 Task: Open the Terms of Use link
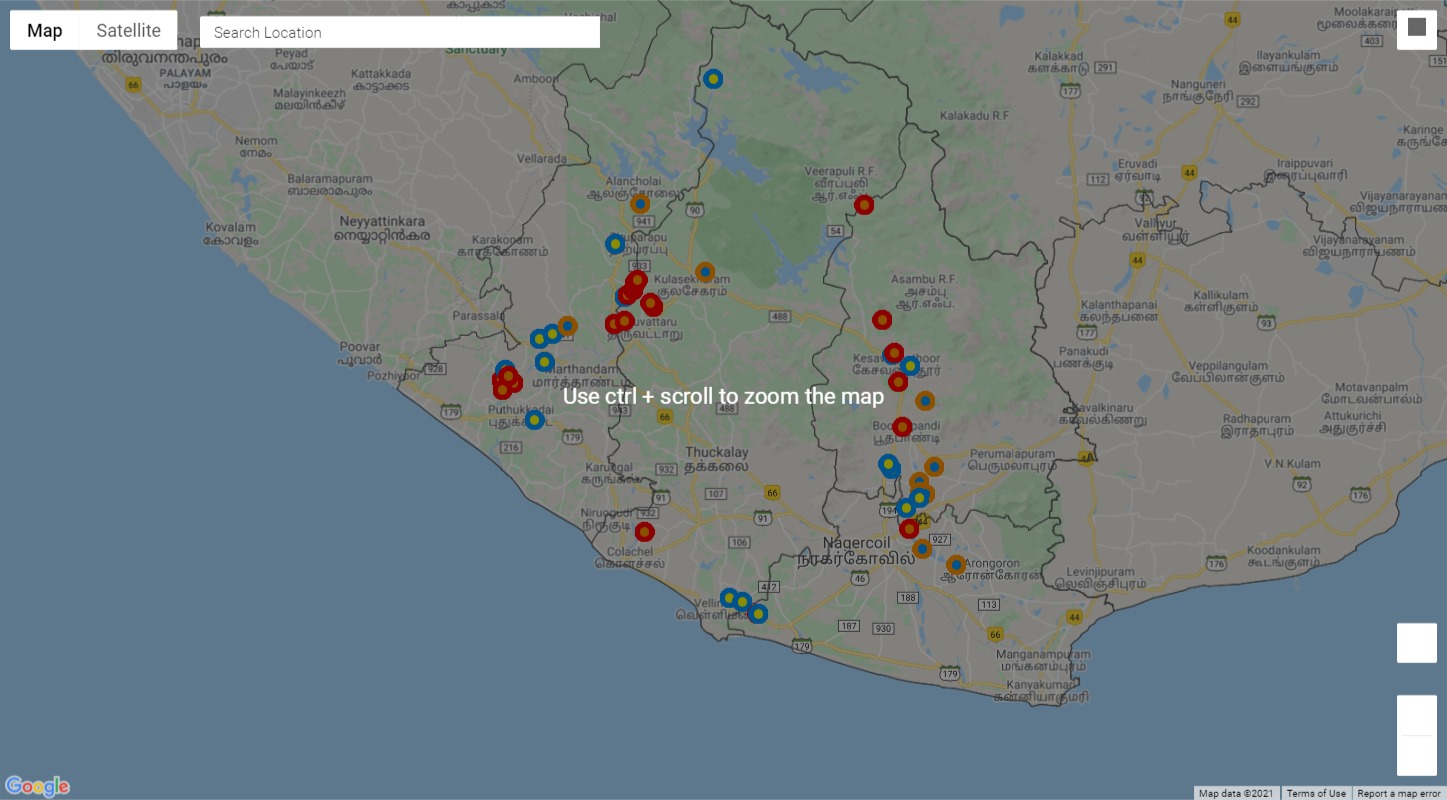(1316, 793)
